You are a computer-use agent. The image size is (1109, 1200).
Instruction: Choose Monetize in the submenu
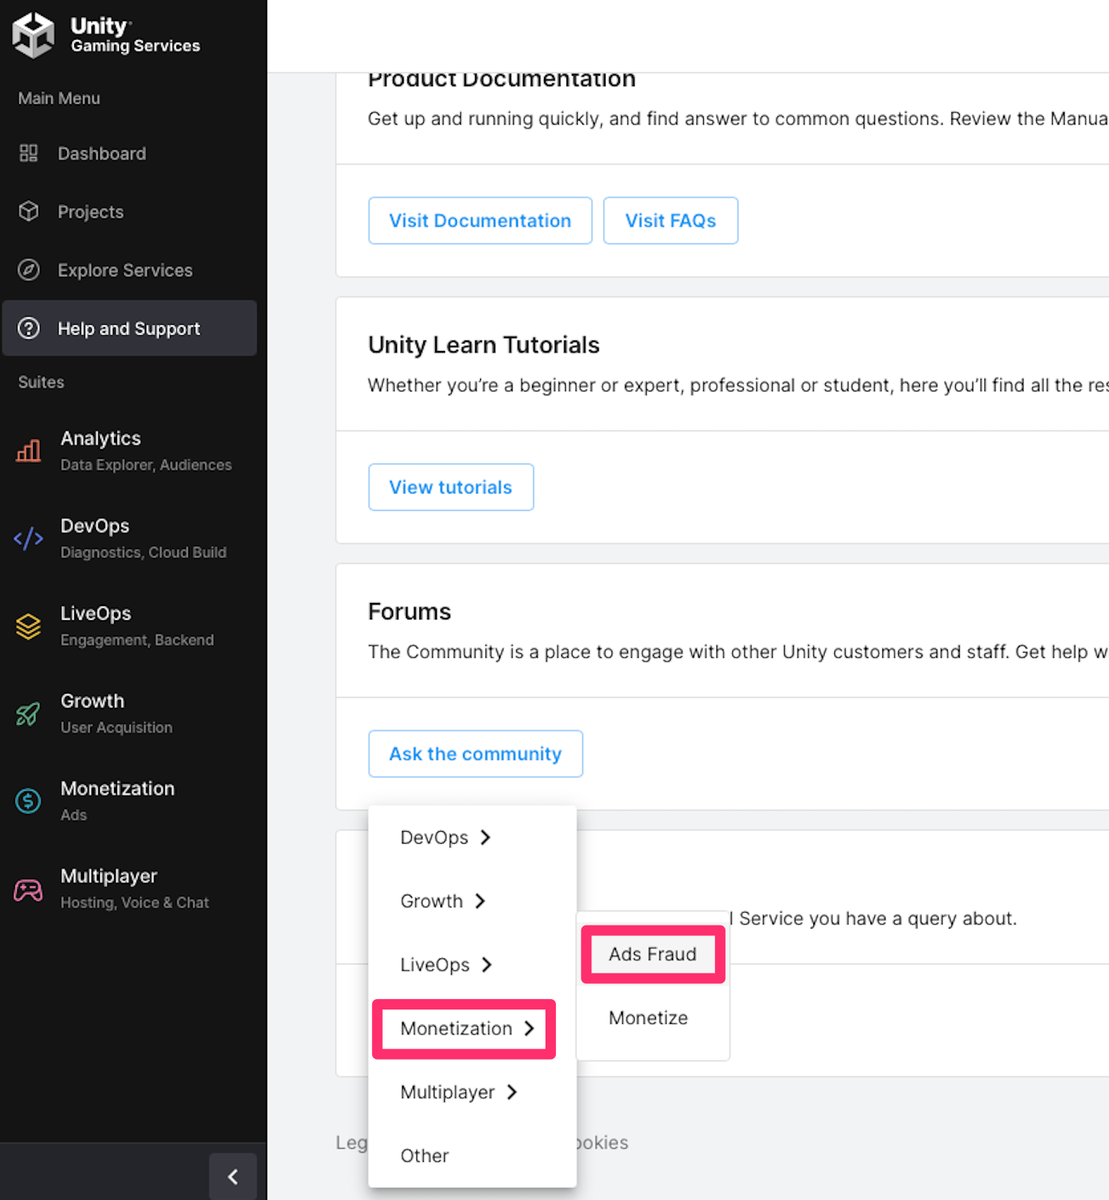tap(648, 1018)
